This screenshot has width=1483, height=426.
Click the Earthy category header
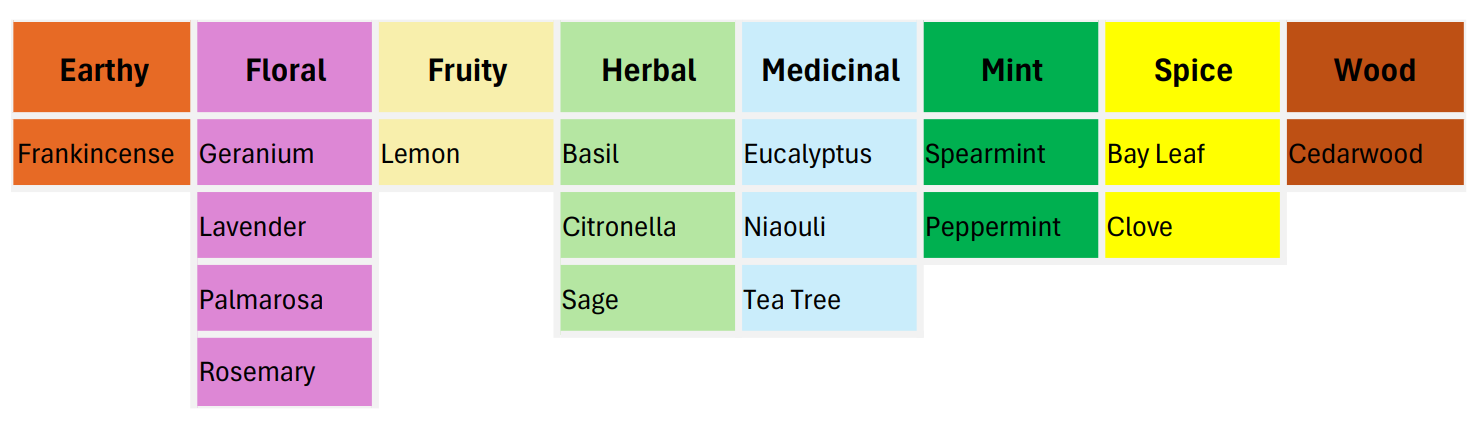pyautogui.click(x=102, y=69)
